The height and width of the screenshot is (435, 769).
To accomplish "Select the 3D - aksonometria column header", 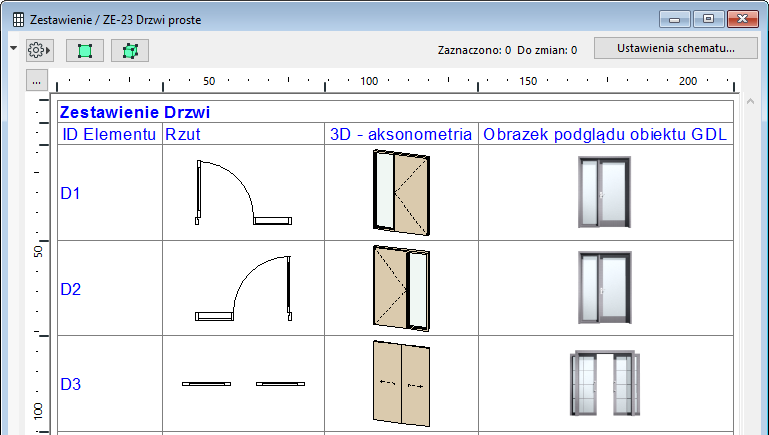I will click(401, 134).
